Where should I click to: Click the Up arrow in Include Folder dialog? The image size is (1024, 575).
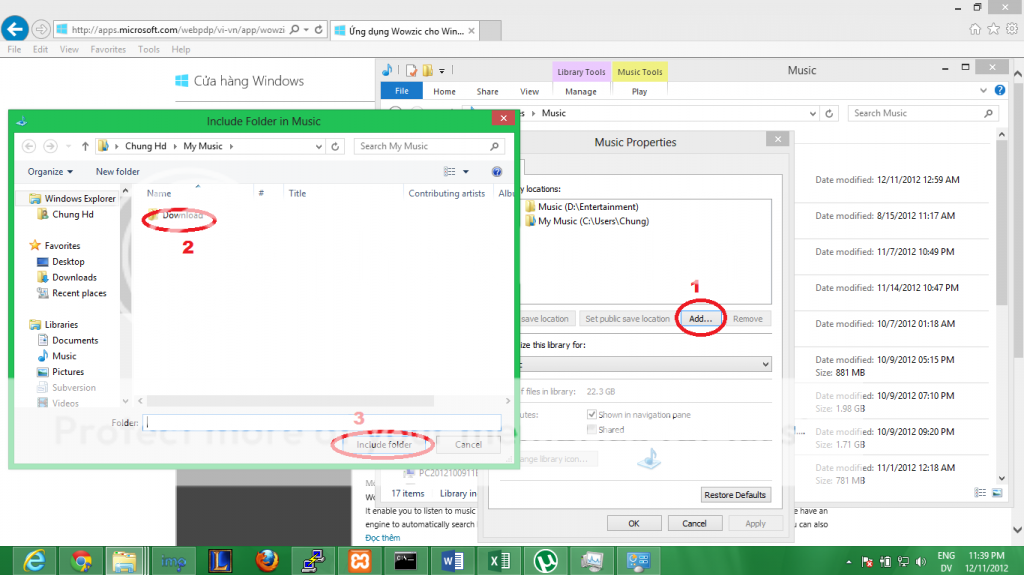[85, 146]
